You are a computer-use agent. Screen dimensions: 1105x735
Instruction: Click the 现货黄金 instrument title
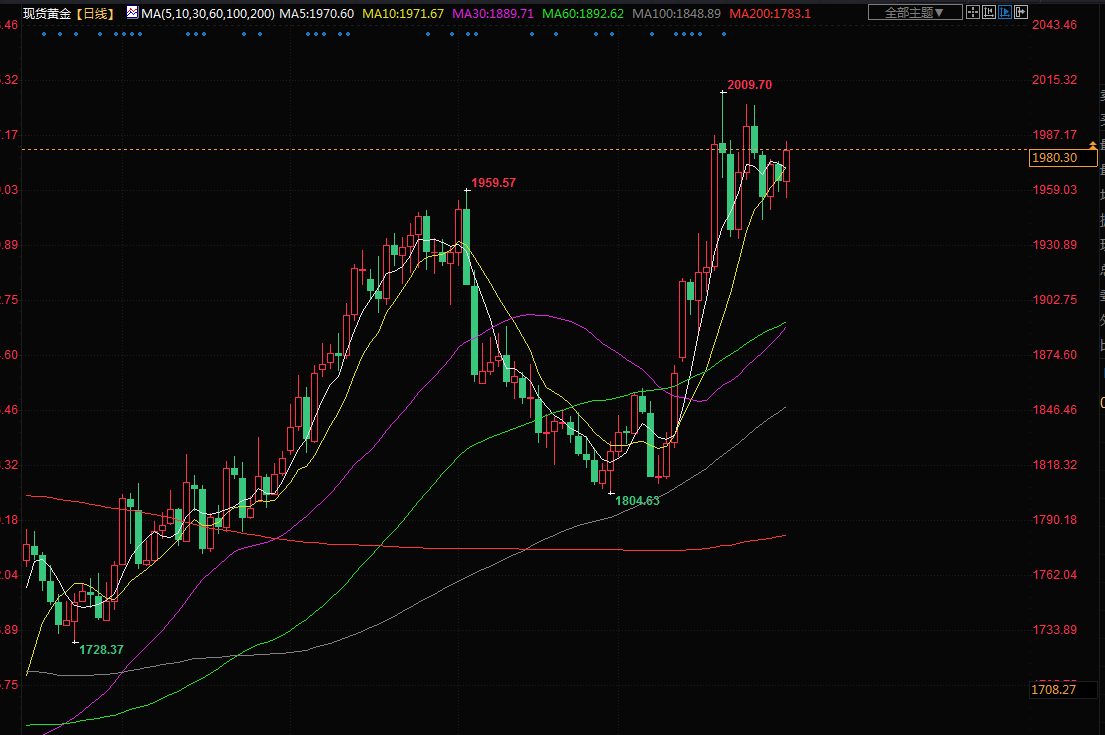(x=45, y=13)
